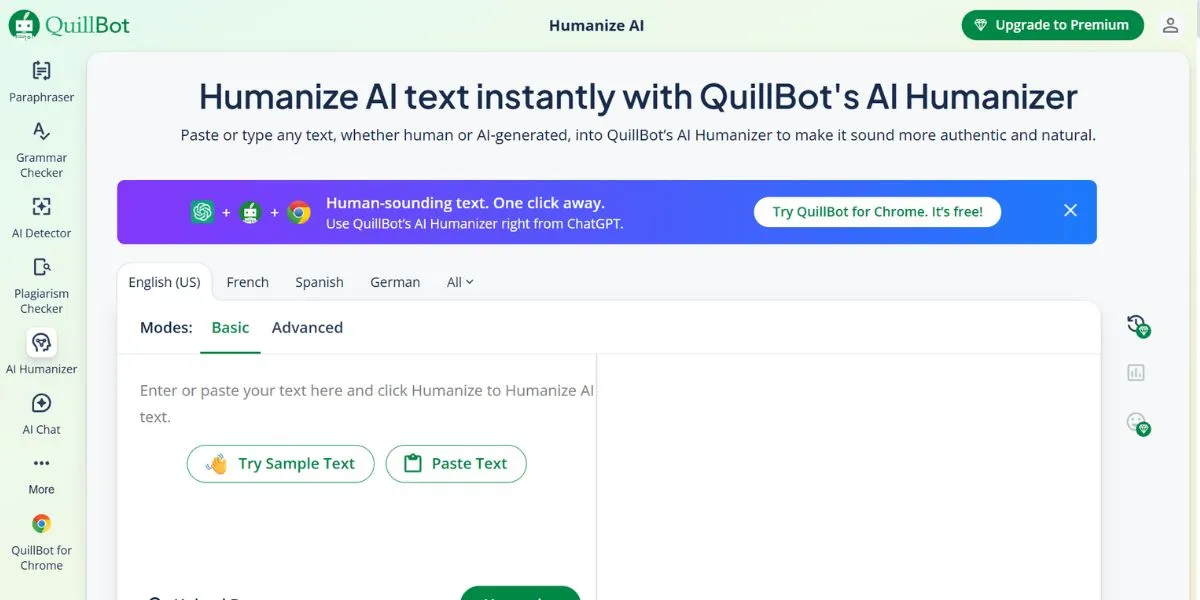Select the Paraphraser tool in the sidebar
The height and width of the screenshot is (600, 1200).
[x=41, y=80]
